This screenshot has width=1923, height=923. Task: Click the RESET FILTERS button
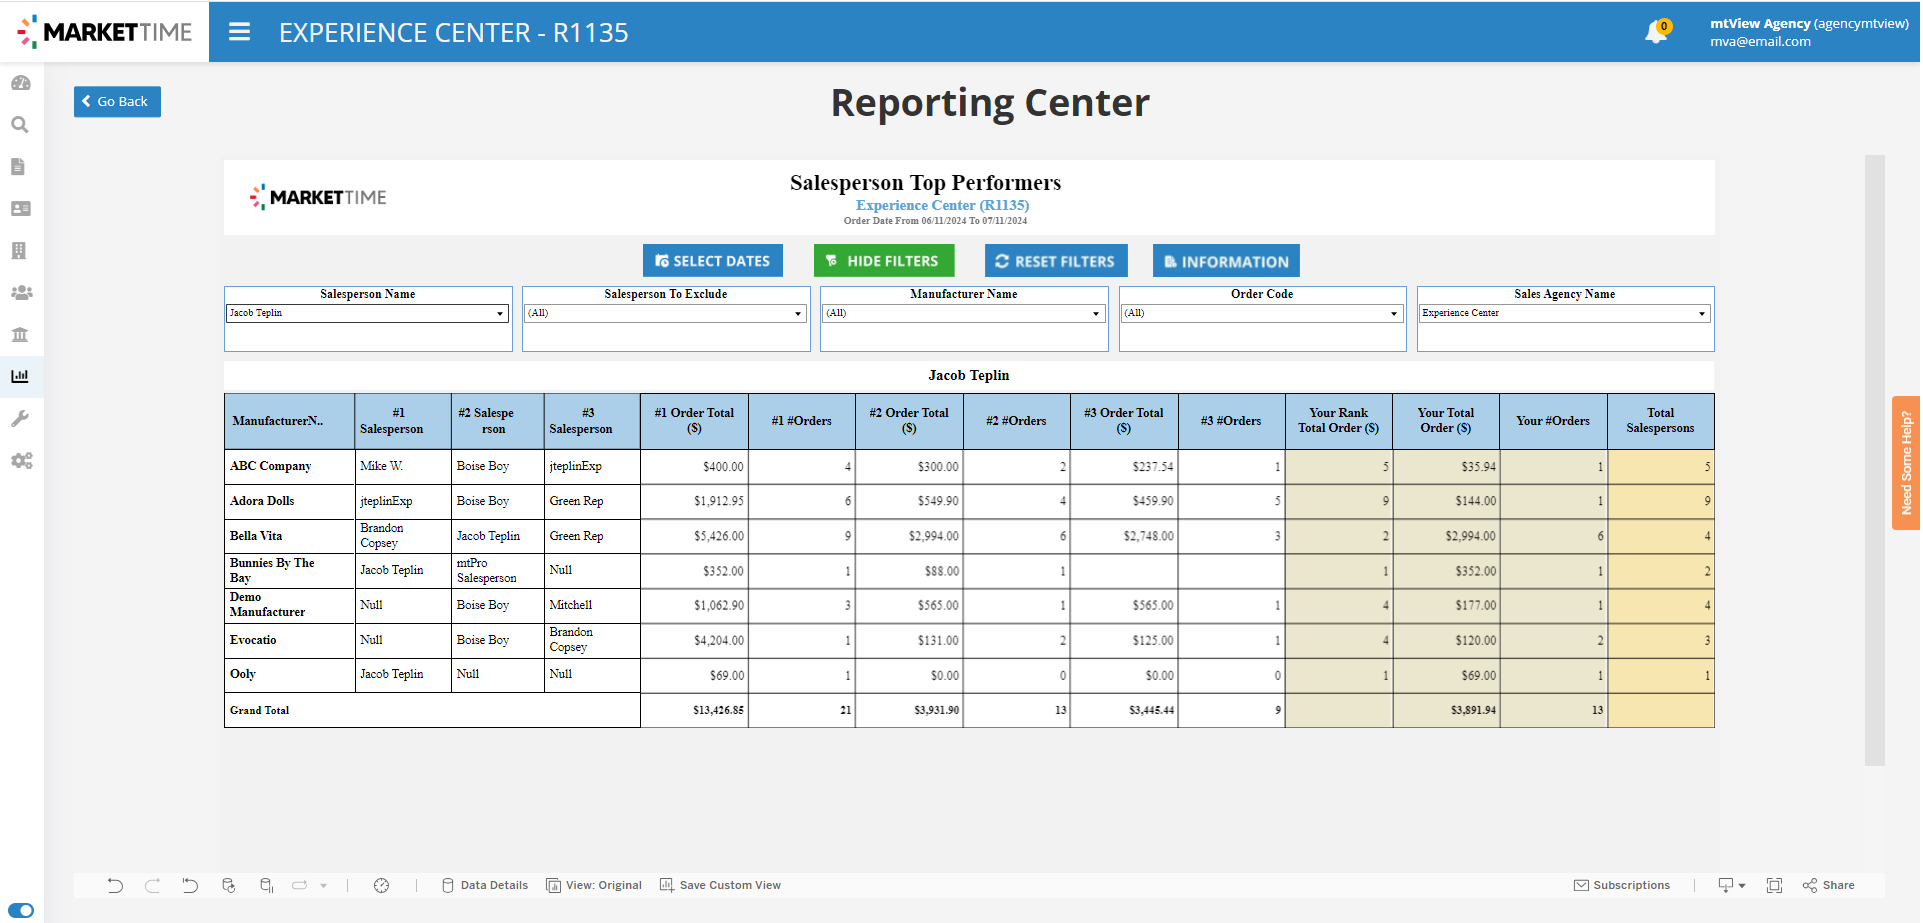(x=1056, y=261)
